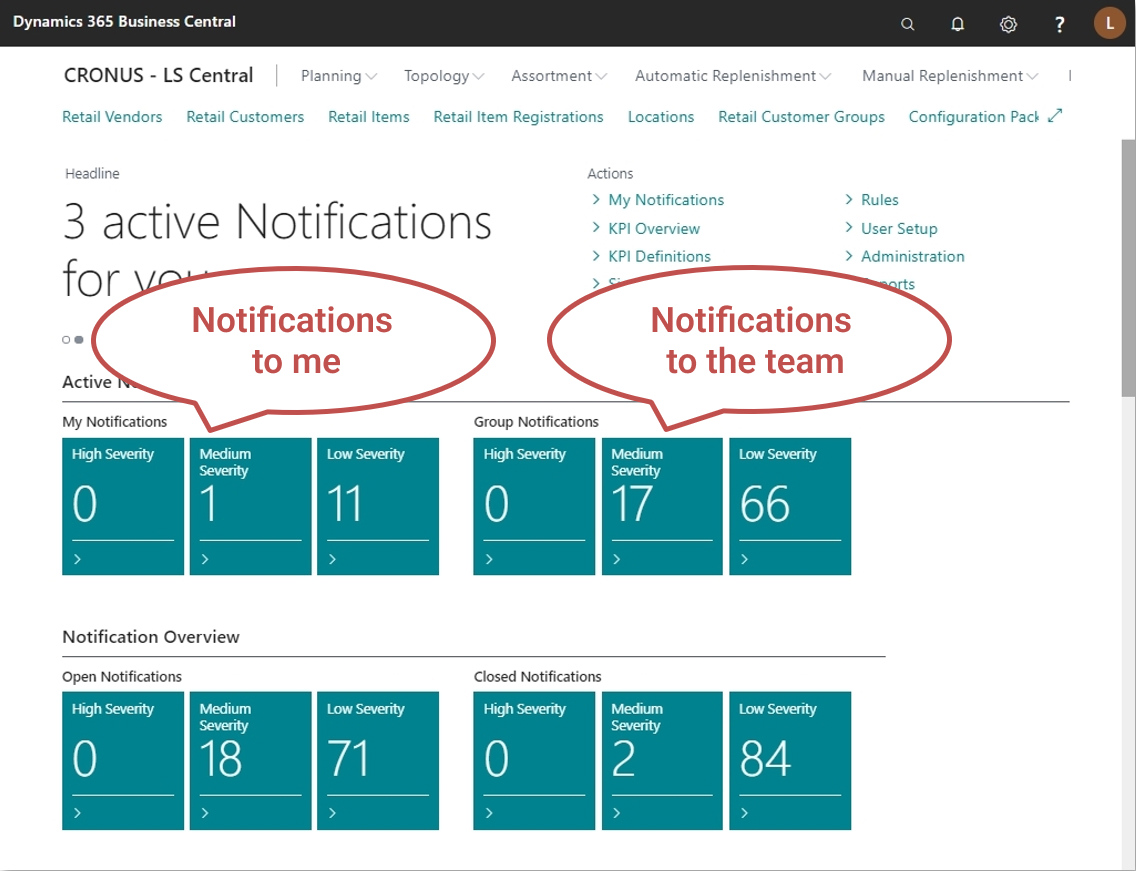
Task: Open Closed Notifications Low Severity count 84
Action: pos(765,759)
